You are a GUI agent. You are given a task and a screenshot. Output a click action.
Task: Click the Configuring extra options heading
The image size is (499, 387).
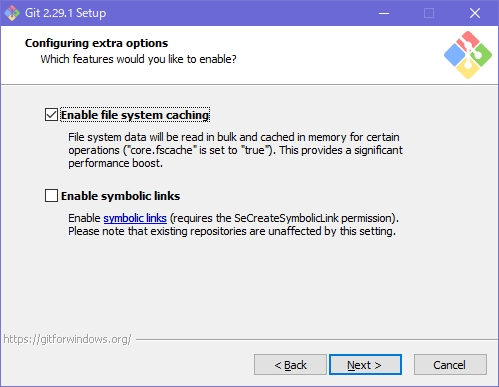coord(96,43)
